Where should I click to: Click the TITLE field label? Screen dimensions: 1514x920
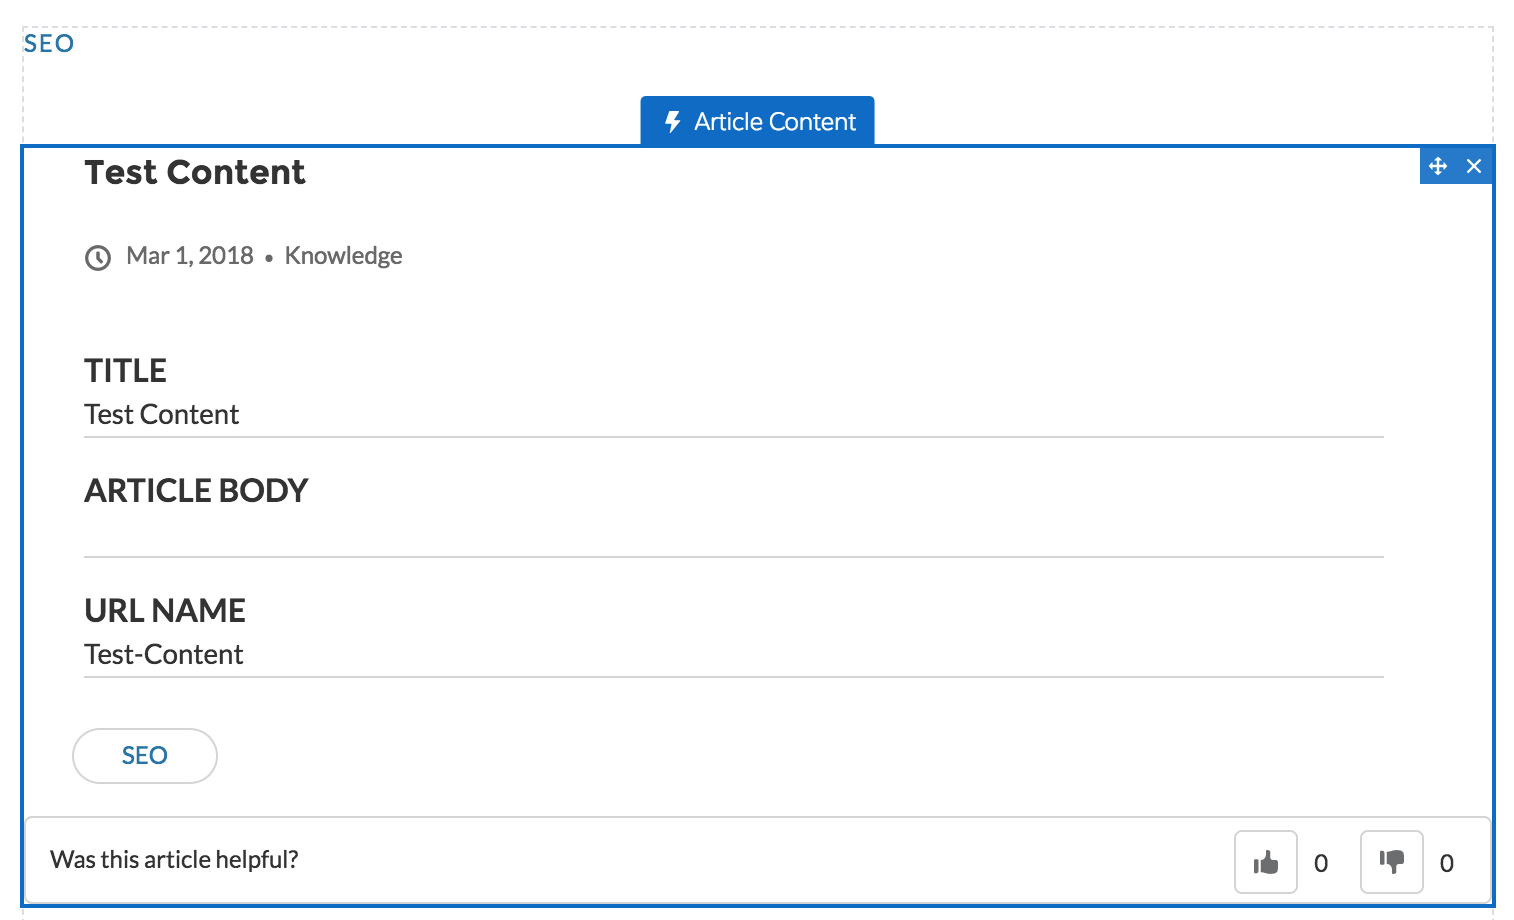(x=125, y=371)
